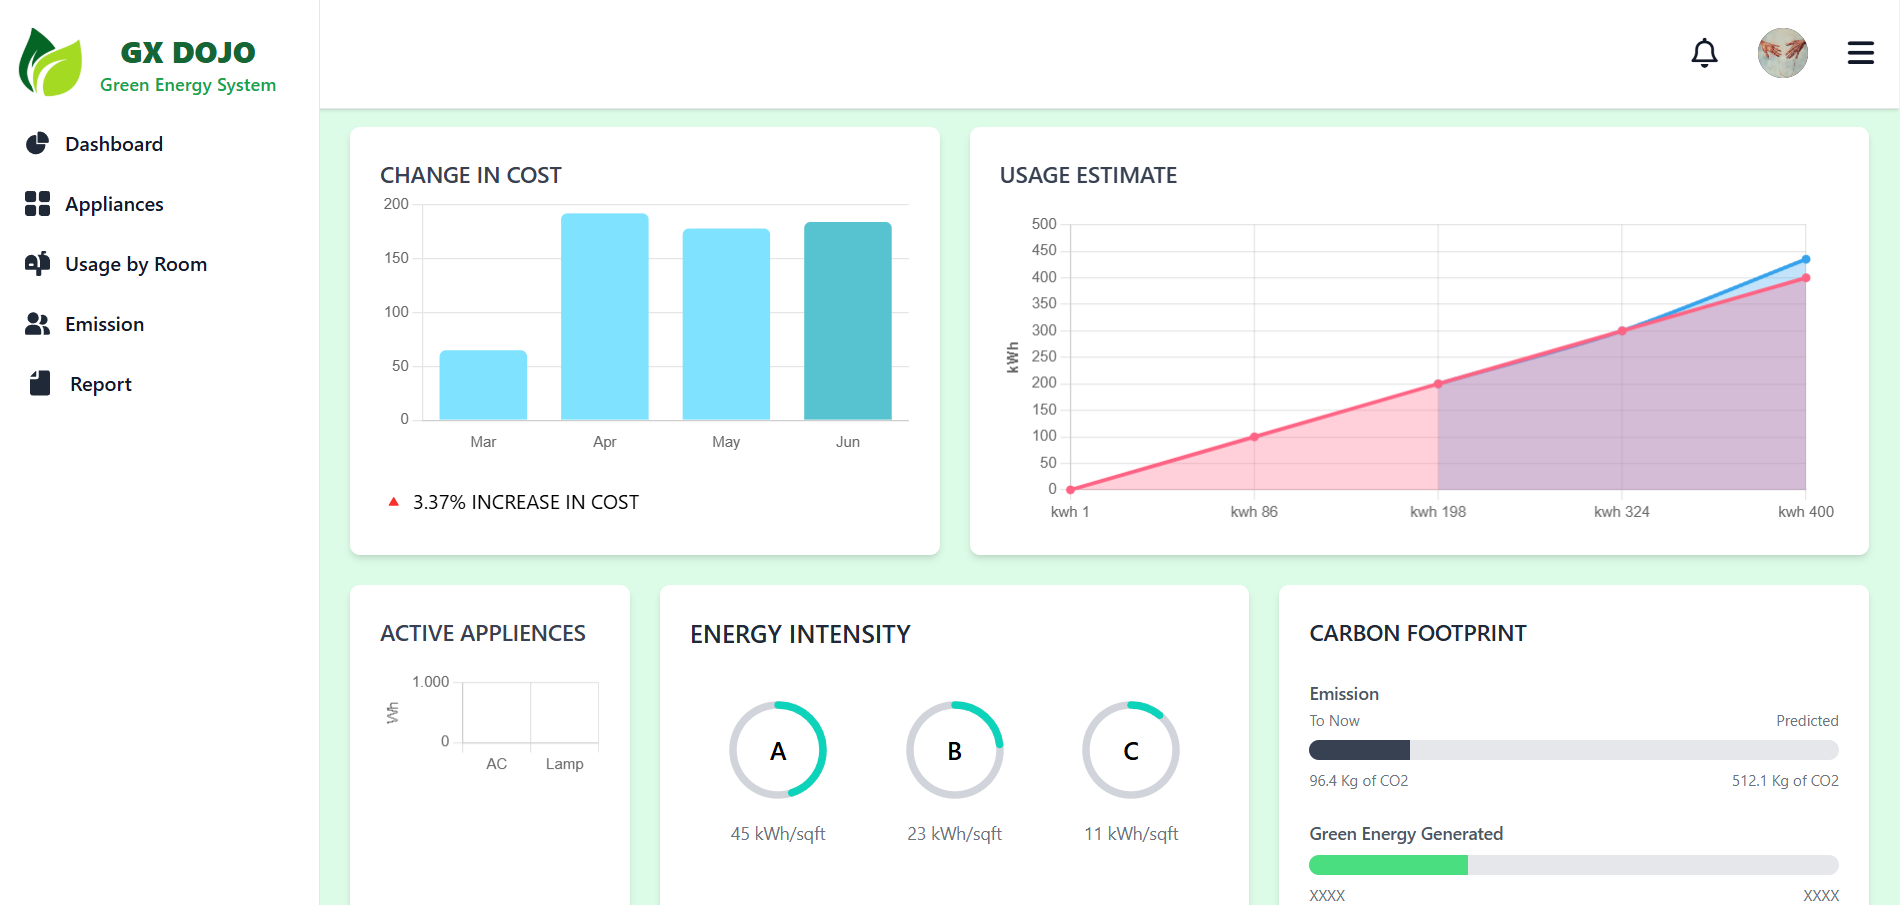Navigate to the Emission page

(x=105, y=324)
